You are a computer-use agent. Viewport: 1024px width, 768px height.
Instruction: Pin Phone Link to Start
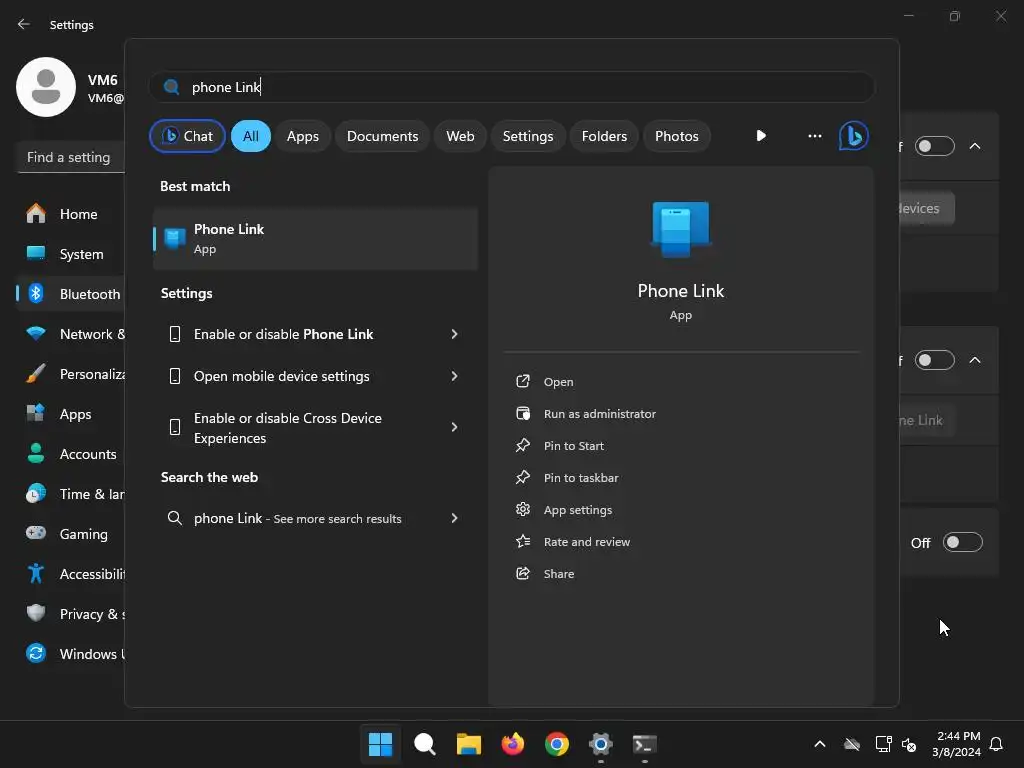(x=573, y=445)
